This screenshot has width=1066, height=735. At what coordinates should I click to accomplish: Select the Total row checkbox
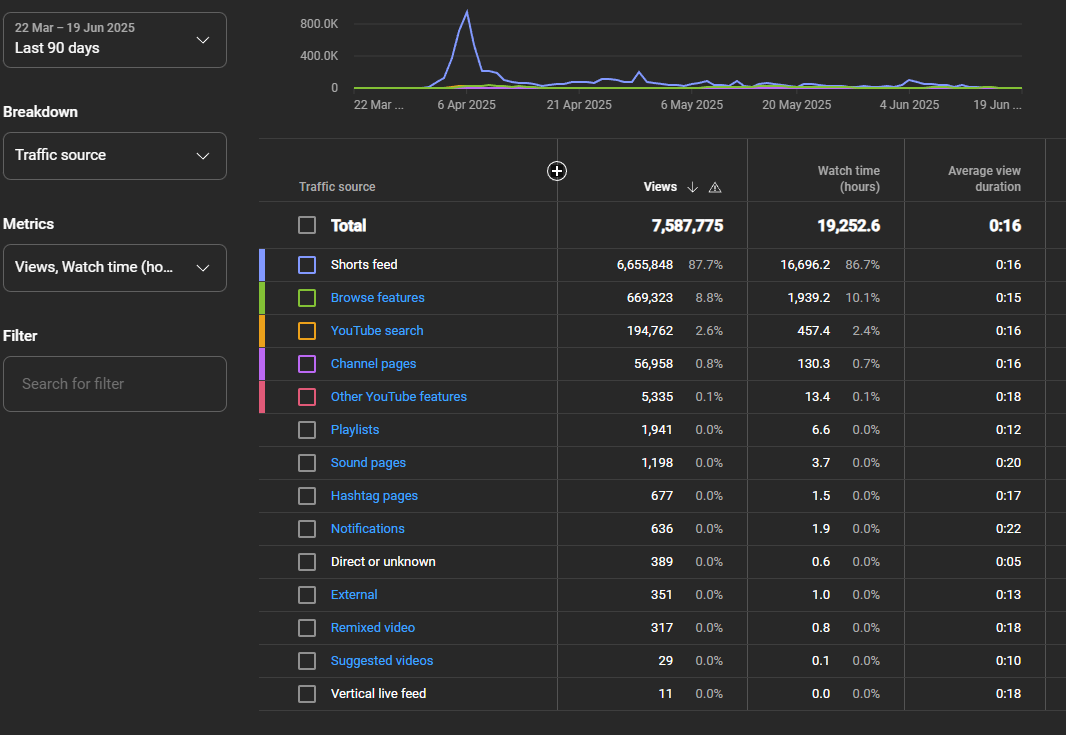coord(307,226)
